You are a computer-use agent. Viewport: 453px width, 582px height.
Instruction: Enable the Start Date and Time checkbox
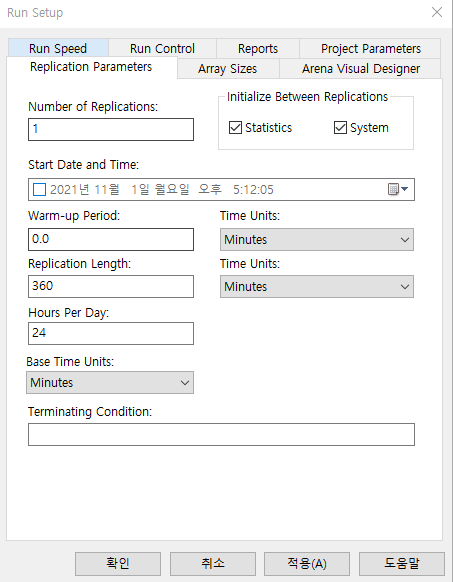39,189
